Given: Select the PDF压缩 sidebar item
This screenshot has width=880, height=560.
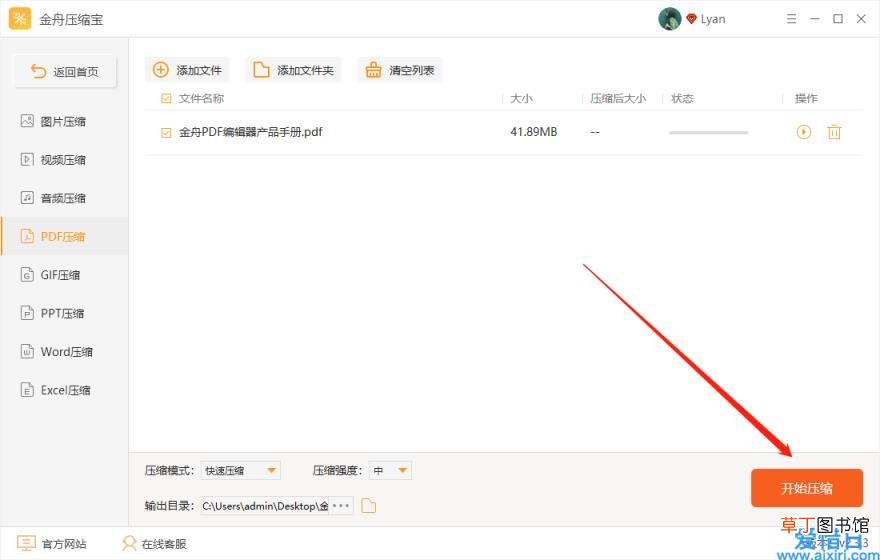Looking at the screenshot, I should point(65,236).
